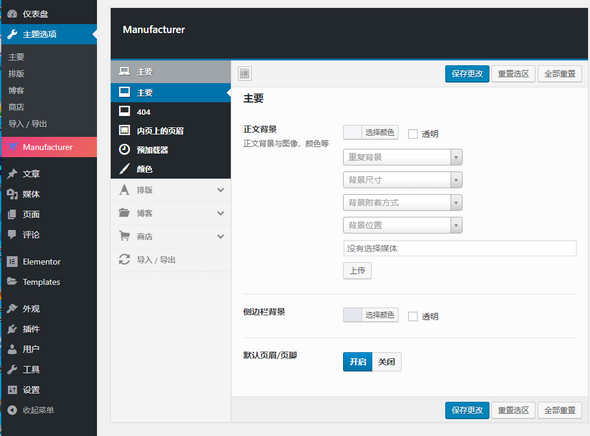Open 插件 plugins via its plug icon
The height and width of the screenshot is (436, 590).
(x=12, y=329)
